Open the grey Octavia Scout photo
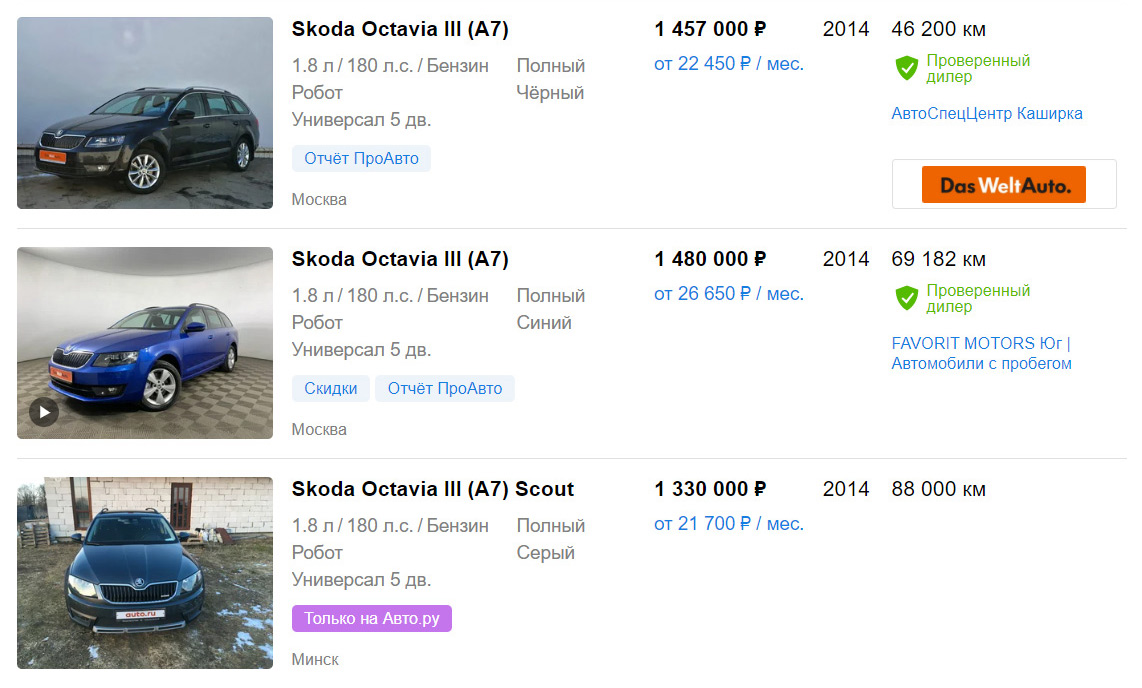This screenshot has height=688, width=1142. point(145,573)
